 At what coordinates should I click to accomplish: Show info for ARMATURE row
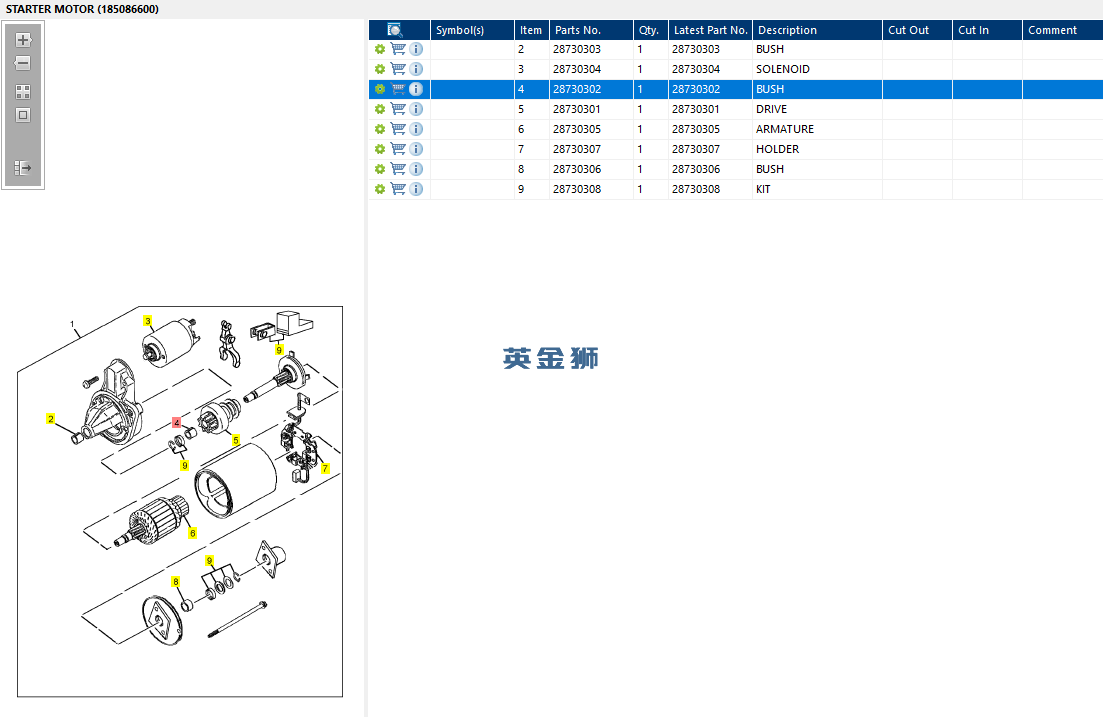coord(416,129)
